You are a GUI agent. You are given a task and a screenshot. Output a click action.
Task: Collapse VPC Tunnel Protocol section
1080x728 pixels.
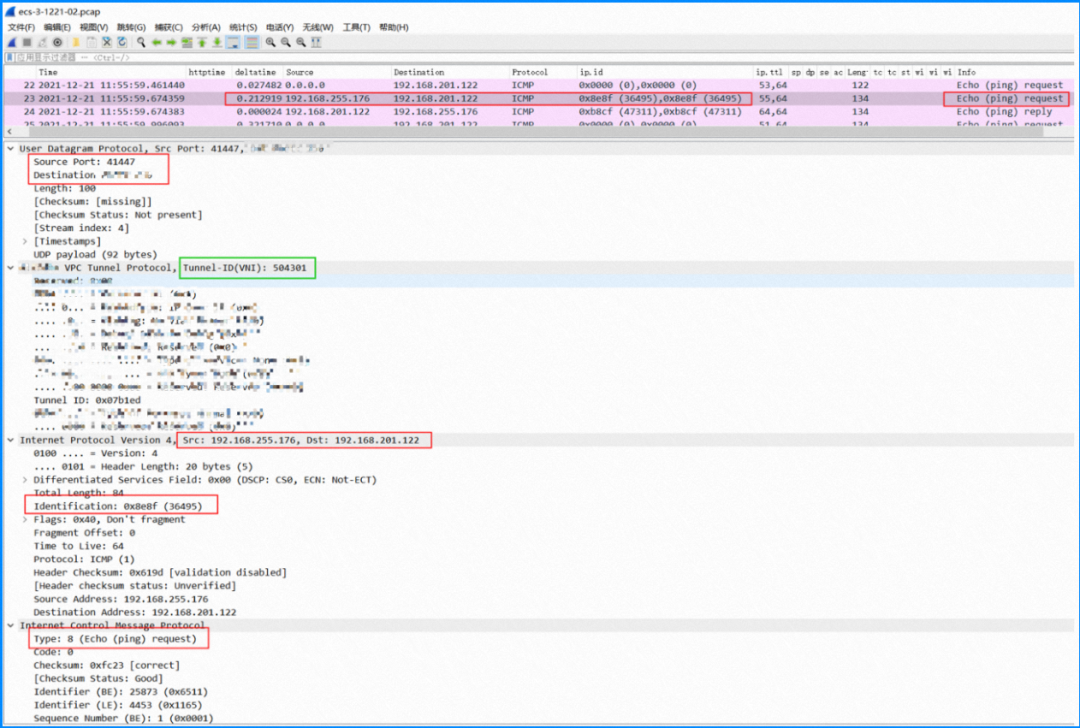[x=10, y=267]
